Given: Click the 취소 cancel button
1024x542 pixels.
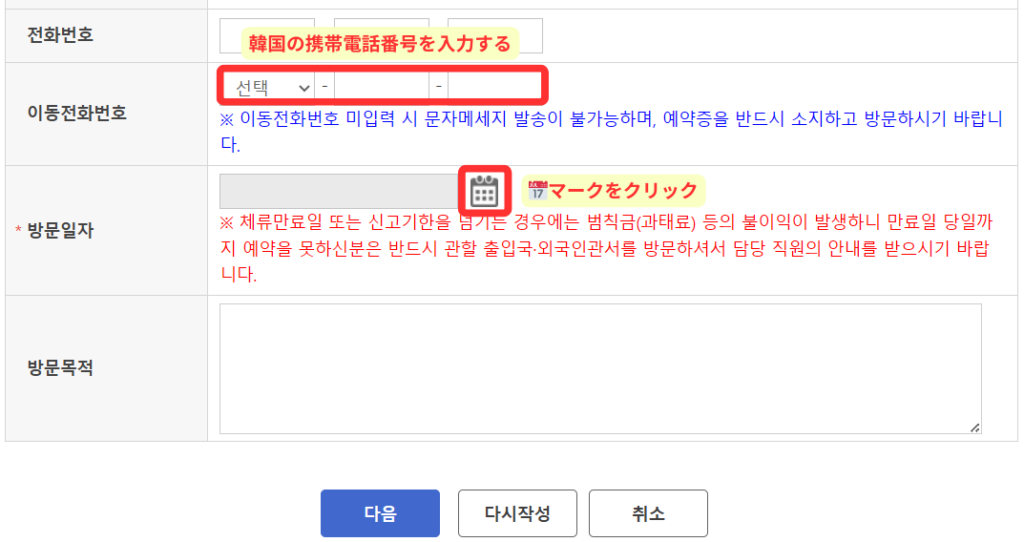Looking at the screenshot, I should point(648,513).
